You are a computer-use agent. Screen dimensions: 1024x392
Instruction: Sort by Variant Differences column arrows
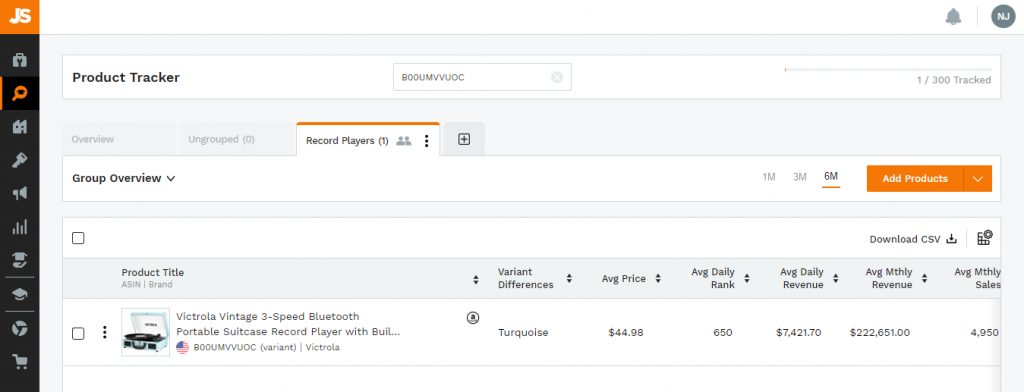click(x=569, y=278)
